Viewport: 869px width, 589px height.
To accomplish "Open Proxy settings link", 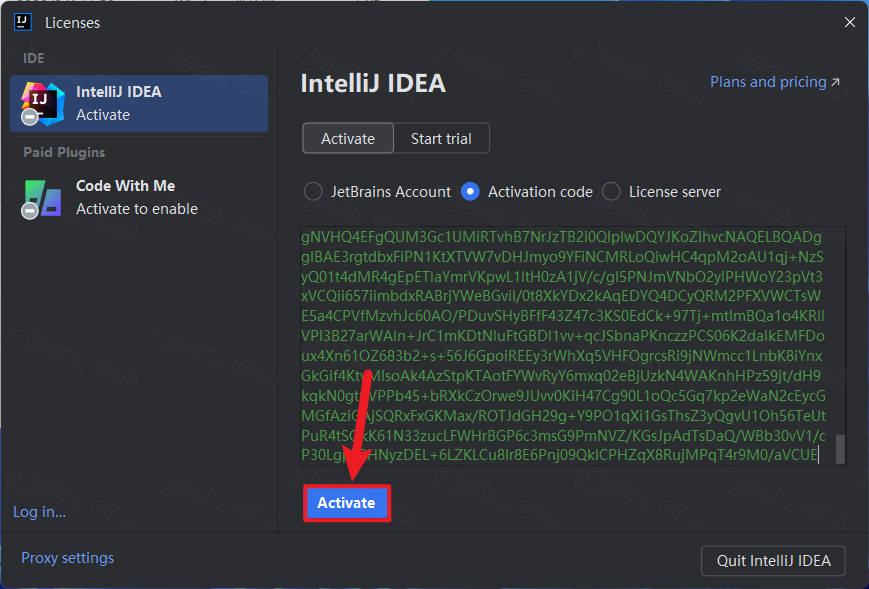I will [x=68, y=558].
